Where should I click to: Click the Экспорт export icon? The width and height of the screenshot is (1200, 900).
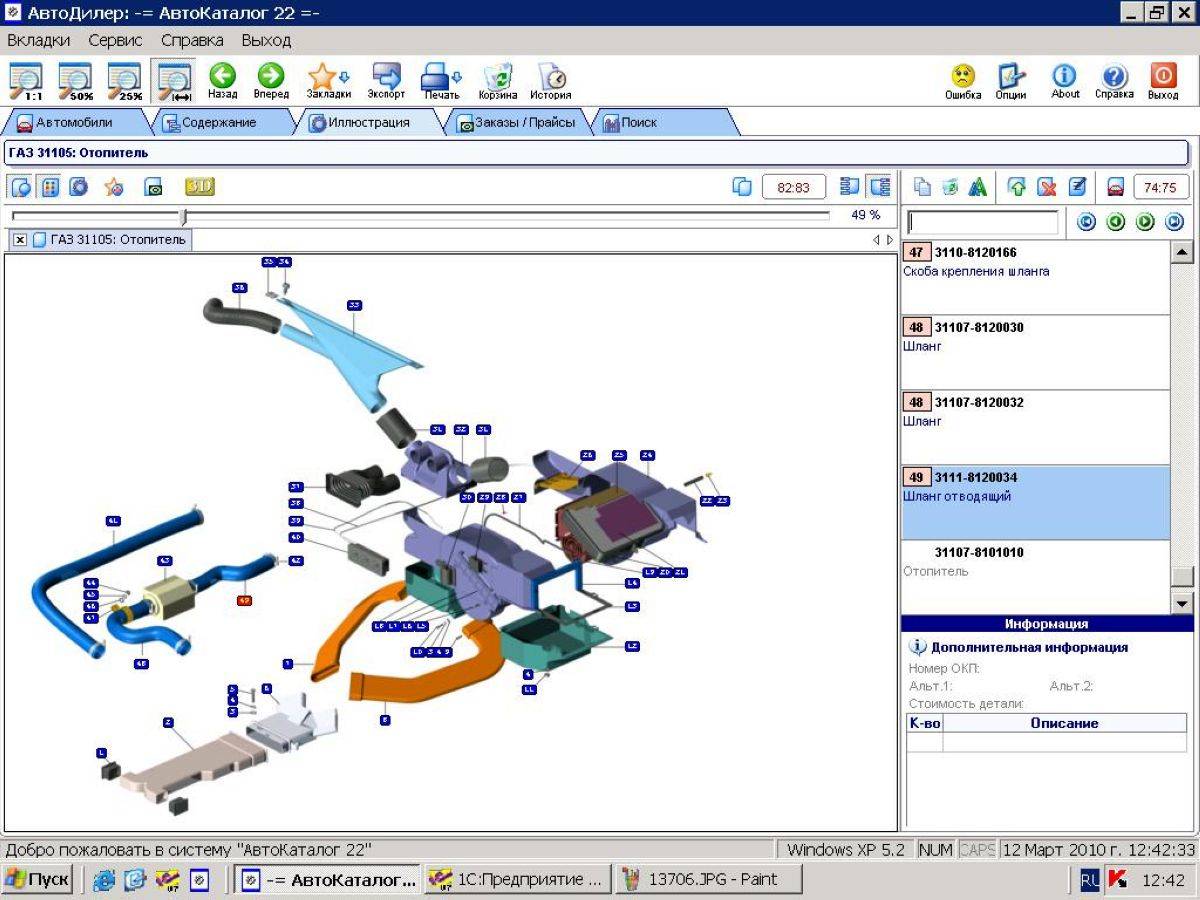(x=386, y=80)
